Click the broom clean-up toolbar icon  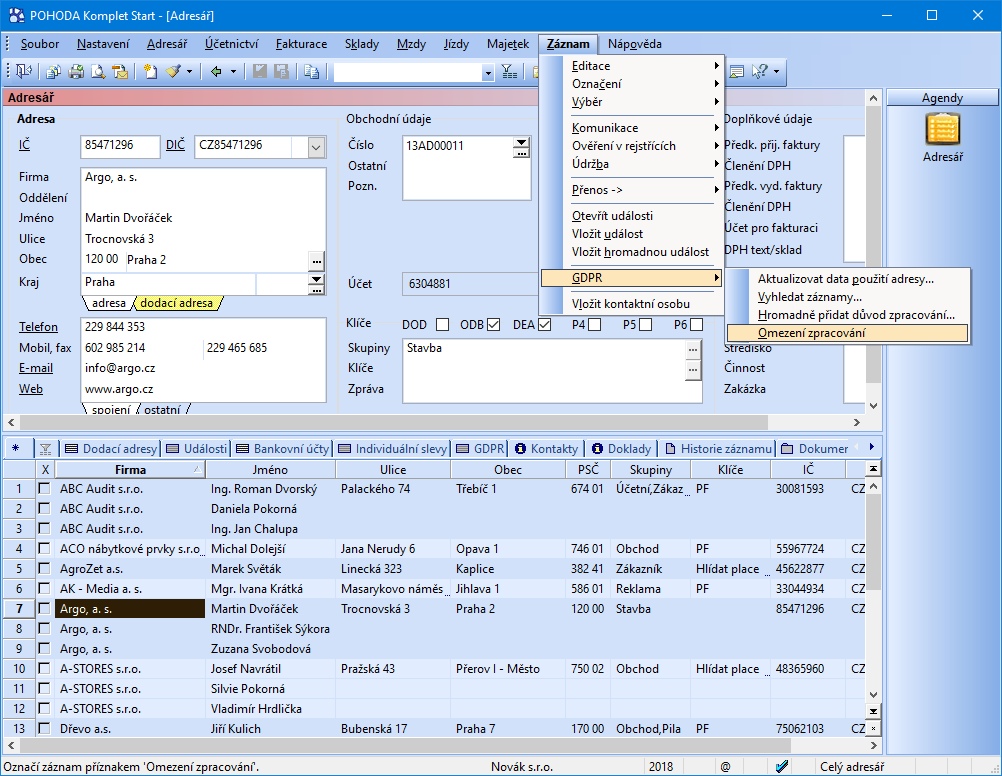point(173,72)
